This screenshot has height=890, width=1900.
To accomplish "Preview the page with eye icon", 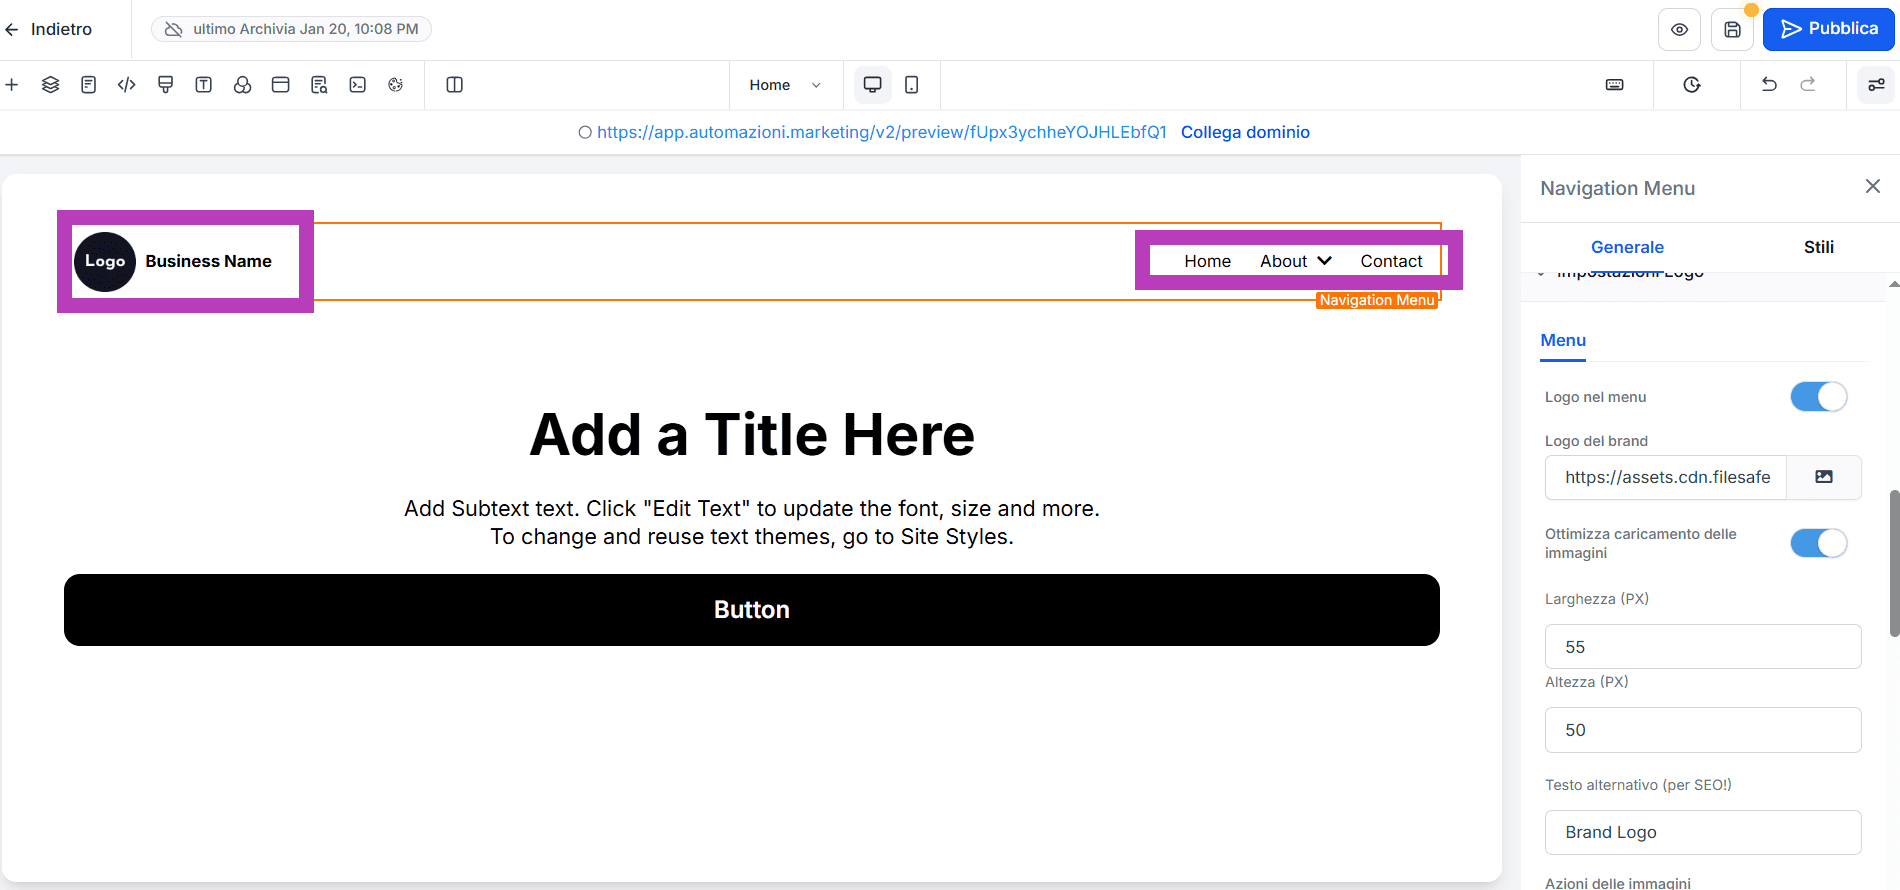I will (1680, 30).
